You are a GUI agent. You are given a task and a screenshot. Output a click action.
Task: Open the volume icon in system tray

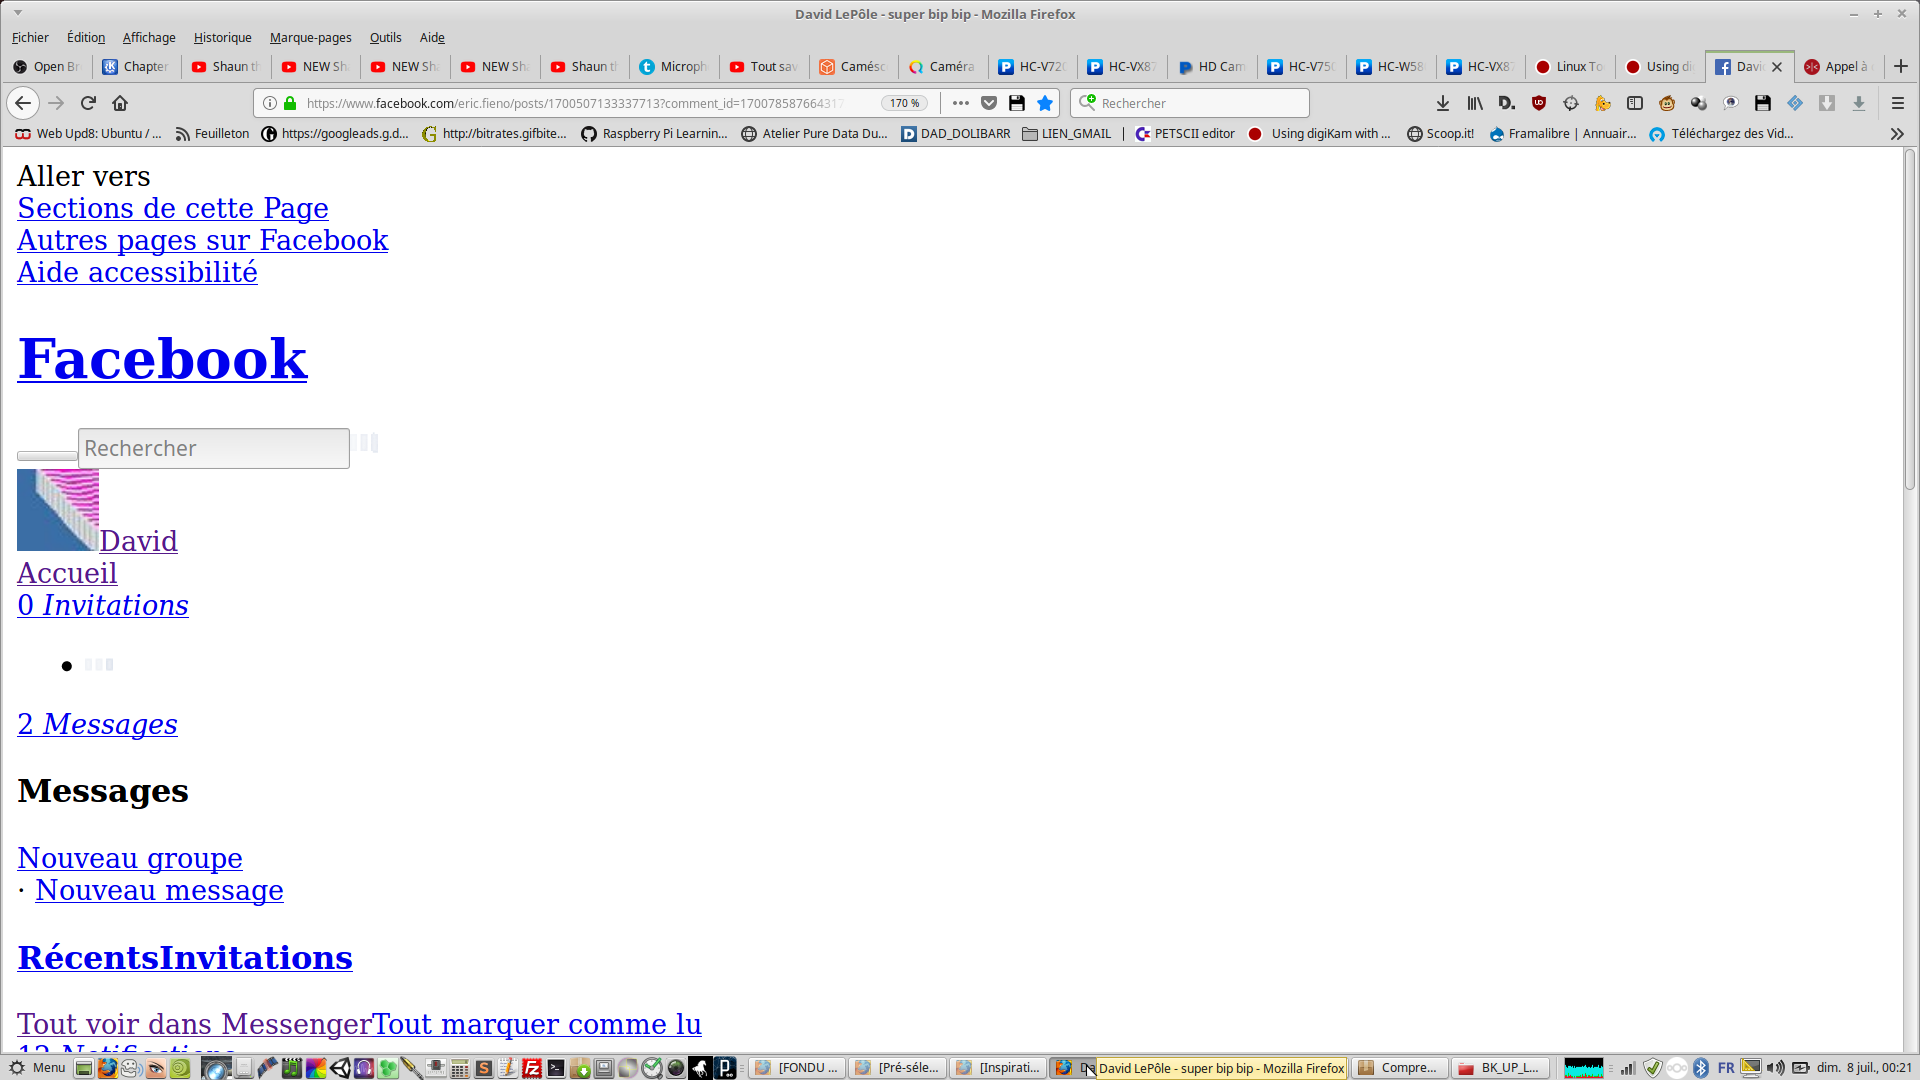[1775, 1068]
